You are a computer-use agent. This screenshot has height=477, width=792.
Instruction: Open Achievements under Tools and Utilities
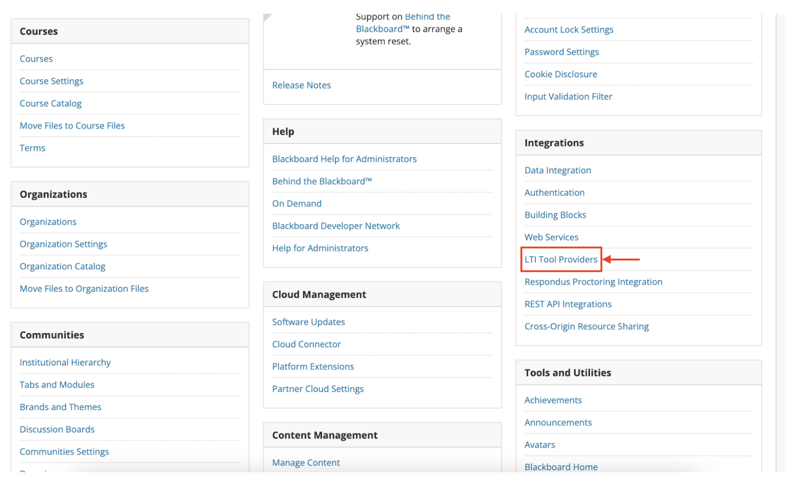[x=553, y=400]
